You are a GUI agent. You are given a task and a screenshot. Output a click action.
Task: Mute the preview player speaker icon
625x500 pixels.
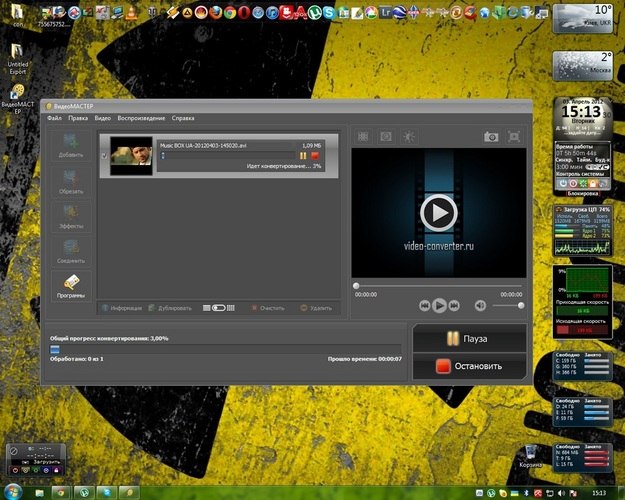[480, 305]
